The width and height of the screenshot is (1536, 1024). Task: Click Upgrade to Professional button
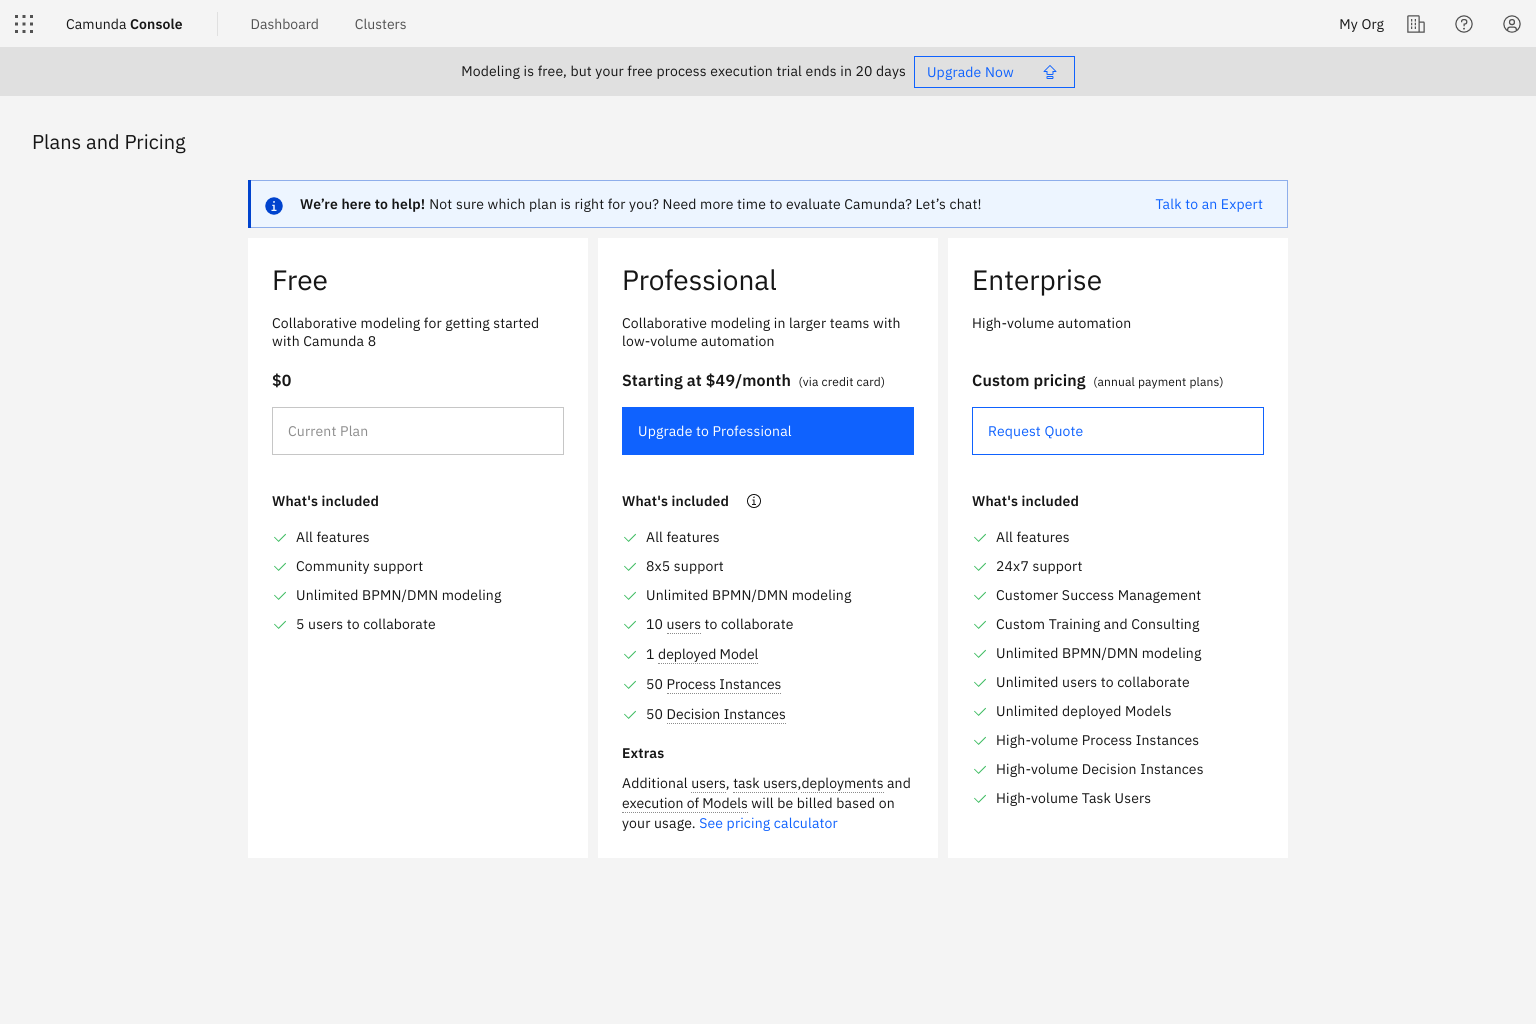coord(767,431)
